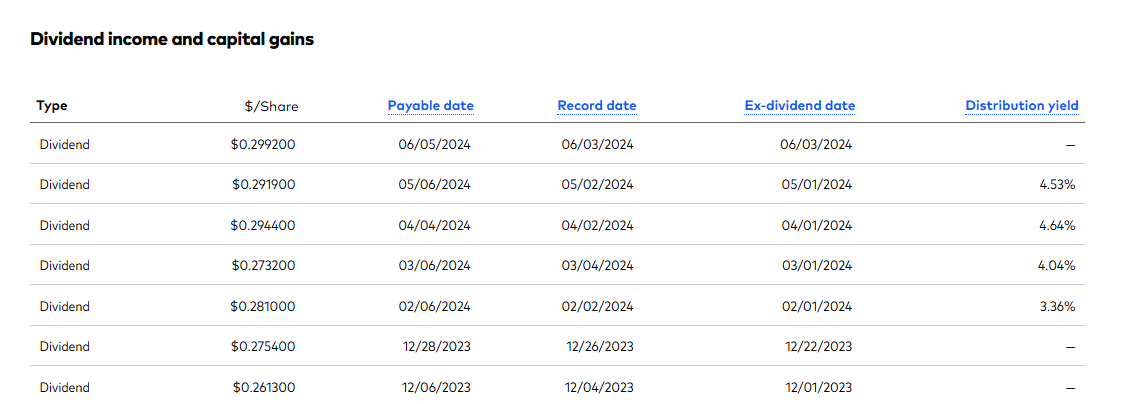Viewport: 1137px width, 404px height.
Task: Click the 4.64% distribution yield value
Action: point(1056,225)
